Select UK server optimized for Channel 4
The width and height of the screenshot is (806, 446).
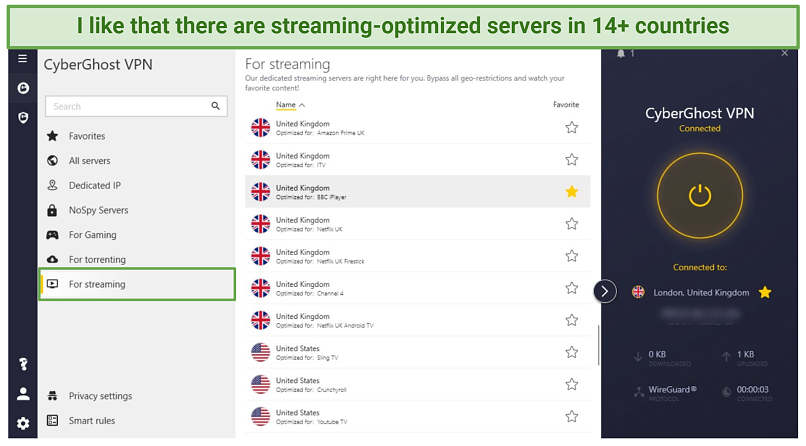coord(417,288)
